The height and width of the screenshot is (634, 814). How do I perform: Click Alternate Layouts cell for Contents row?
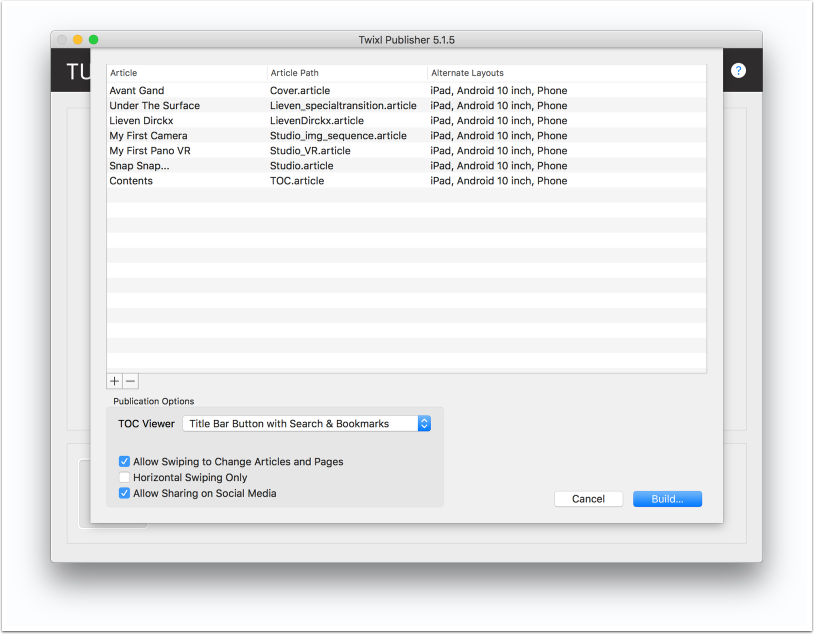498,181
